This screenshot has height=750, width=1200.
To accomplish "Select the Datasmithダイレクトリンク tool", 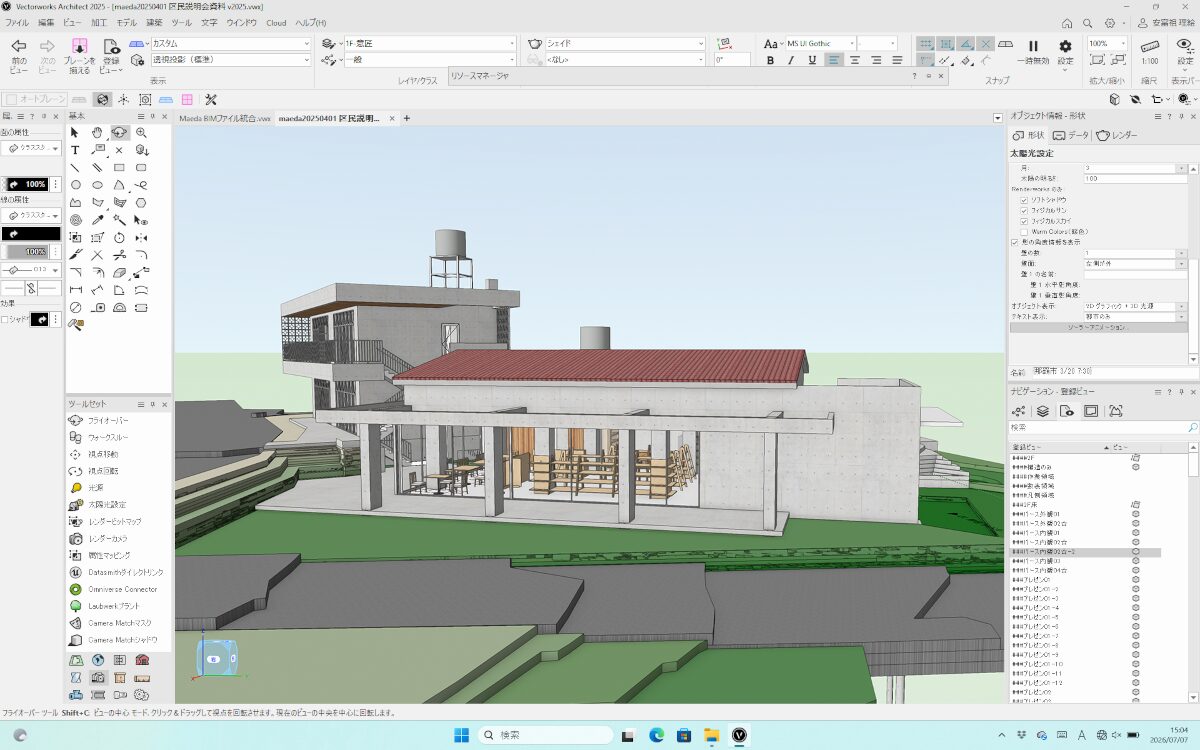I will (125, 572).
